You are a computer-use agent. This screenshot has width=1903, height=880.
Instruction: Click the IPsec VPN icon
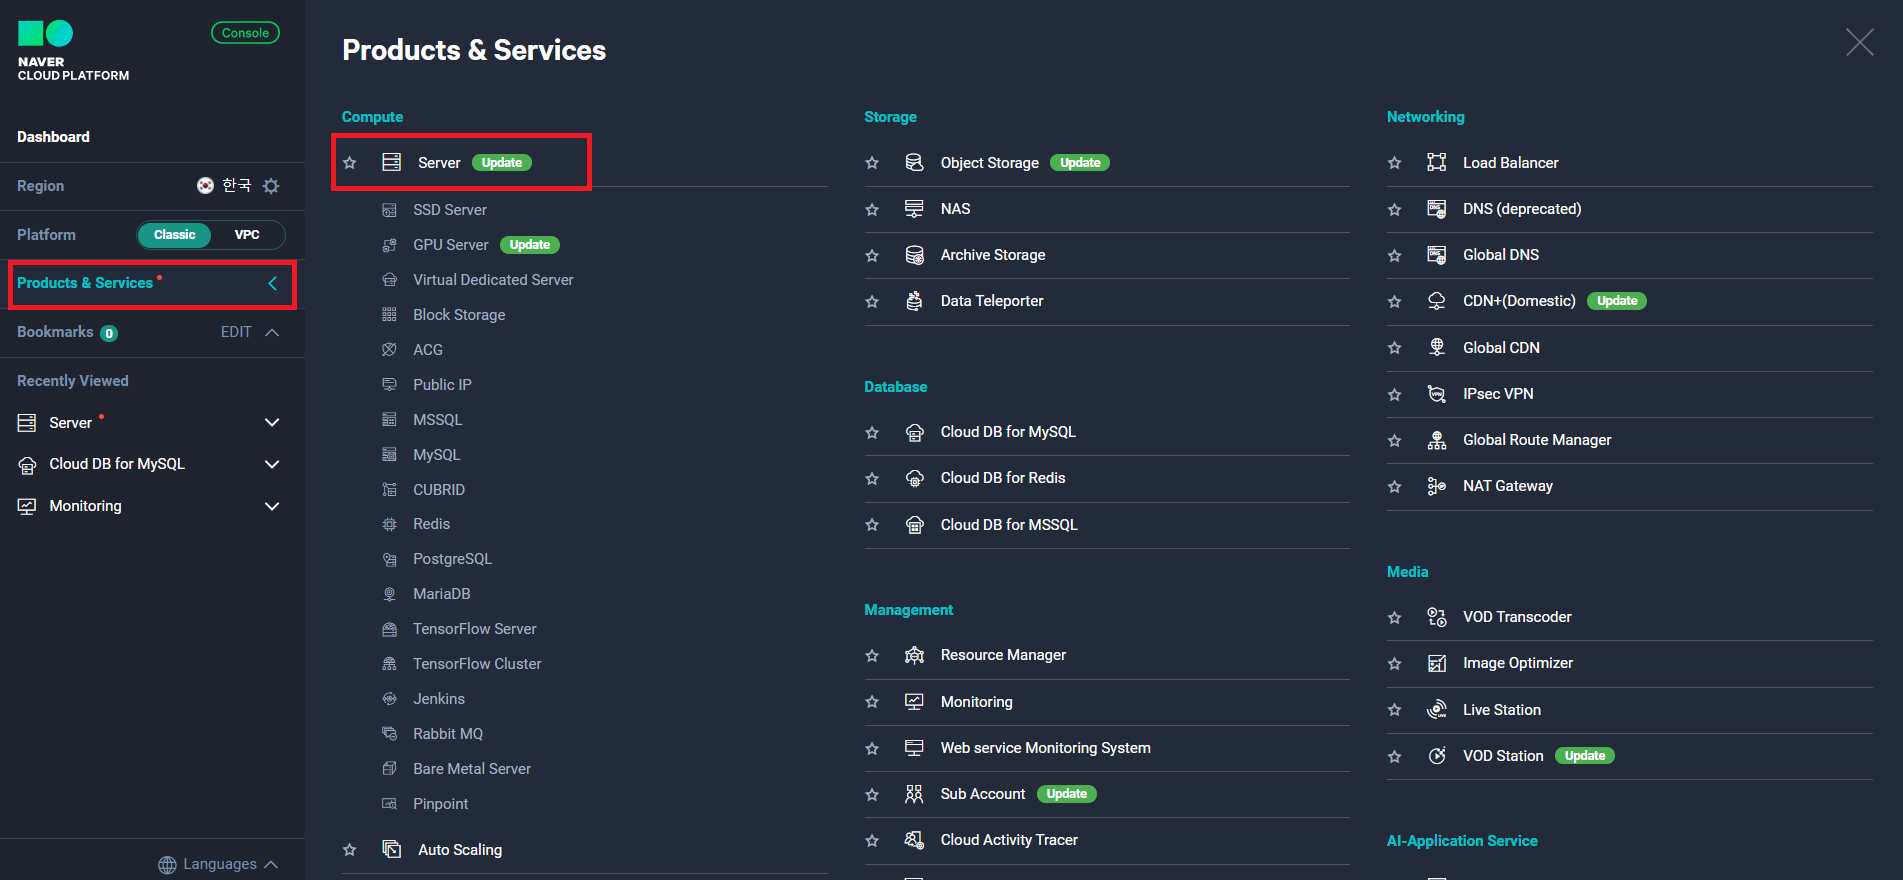click(1437, 394)
